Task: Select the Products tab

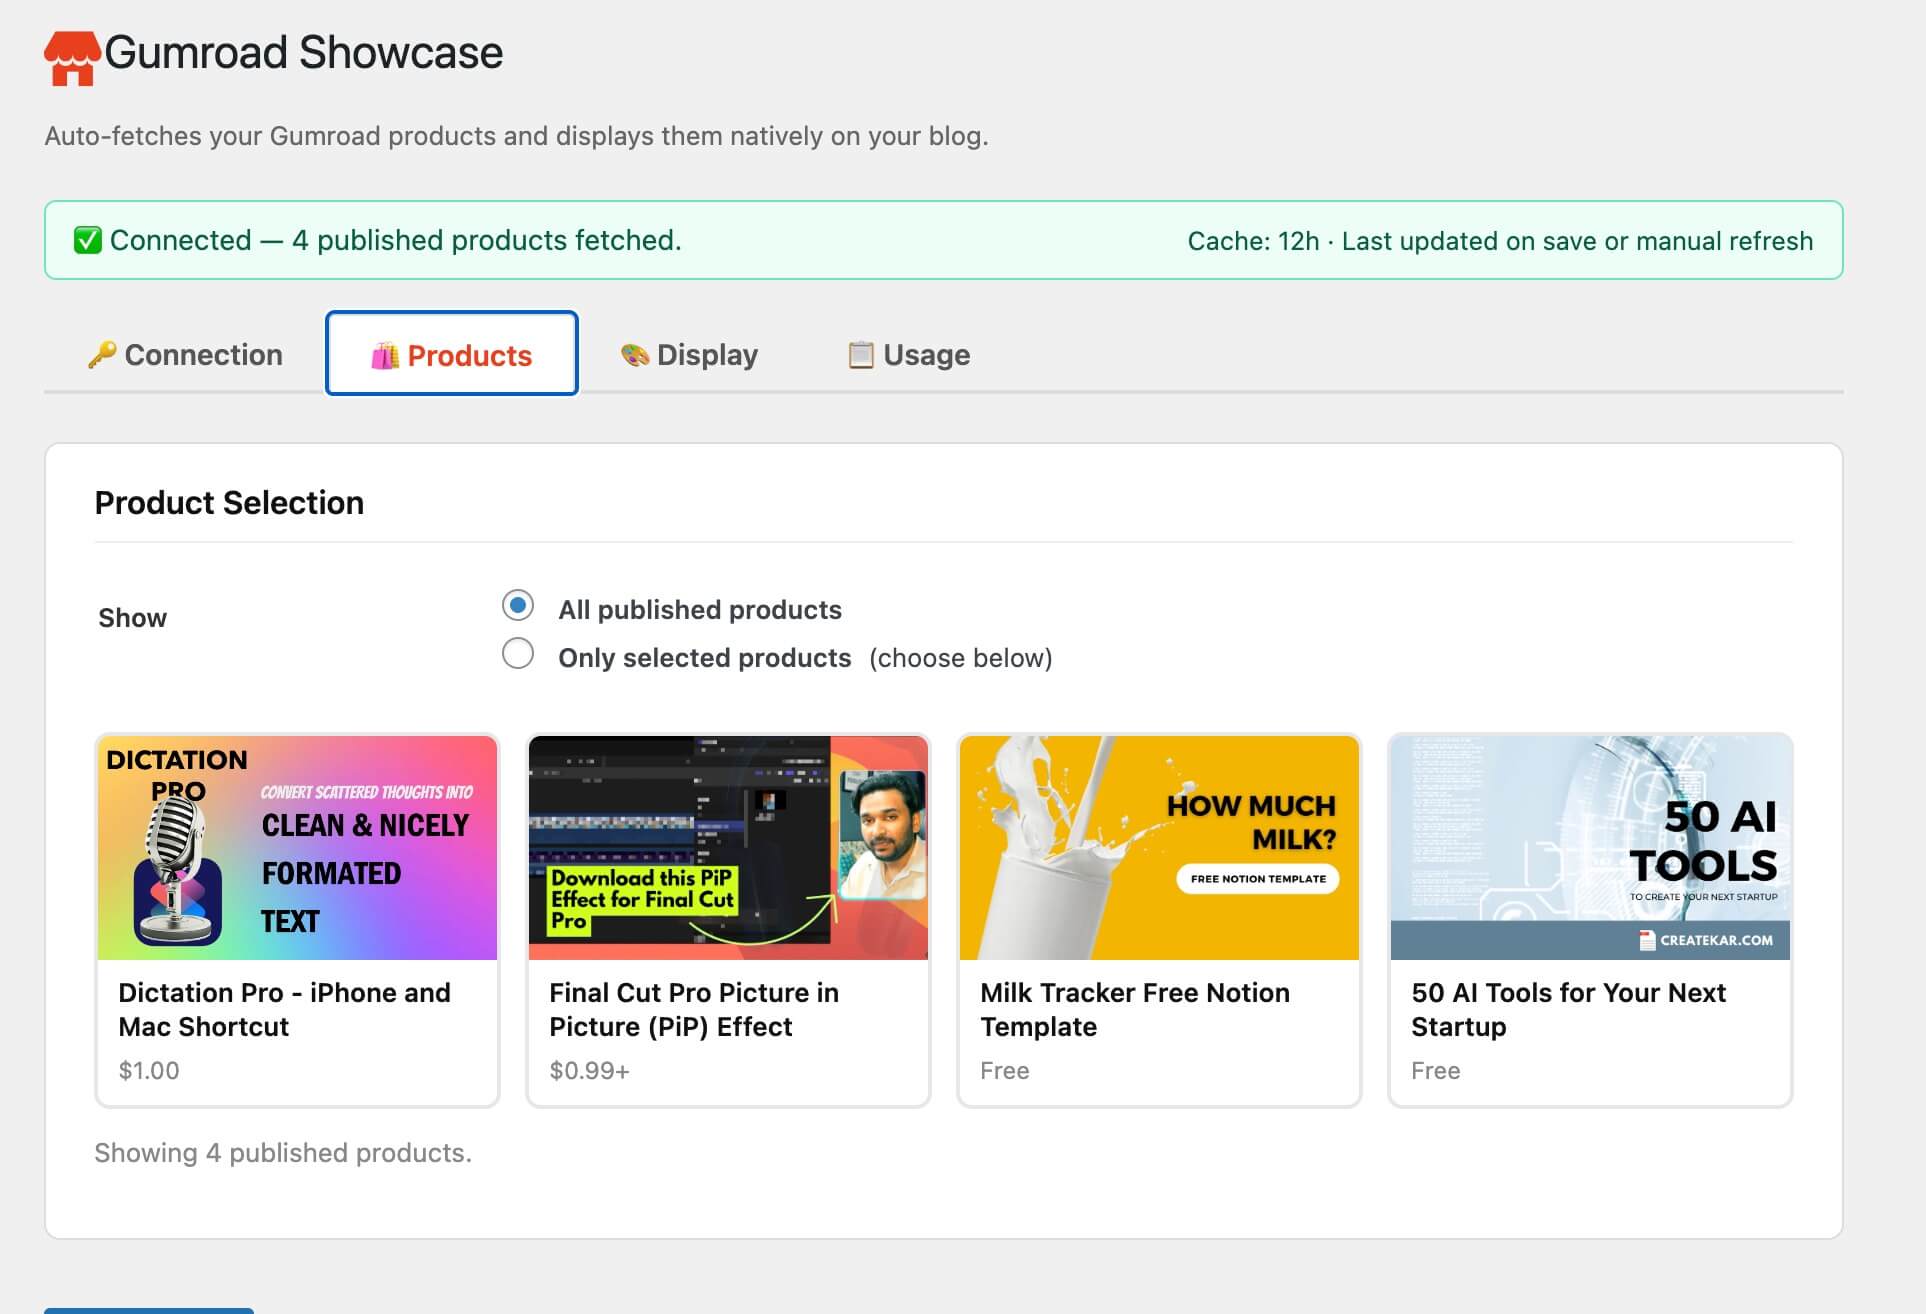Action: tap(452, 354)
